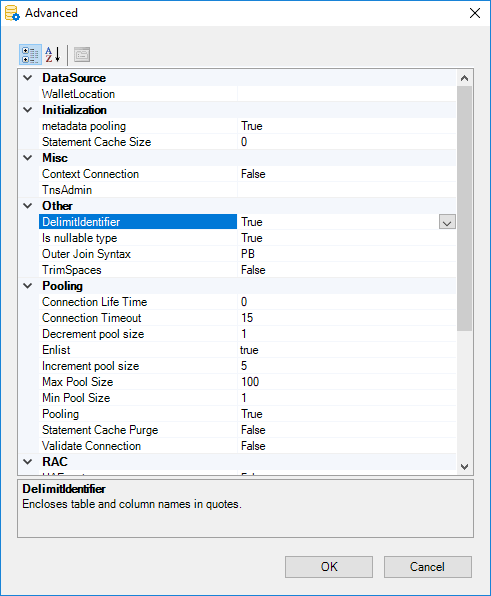Collapse the DataSource category
Image resolution: width=491 pixels, height=596 pixels.
[x=28, y=78]
